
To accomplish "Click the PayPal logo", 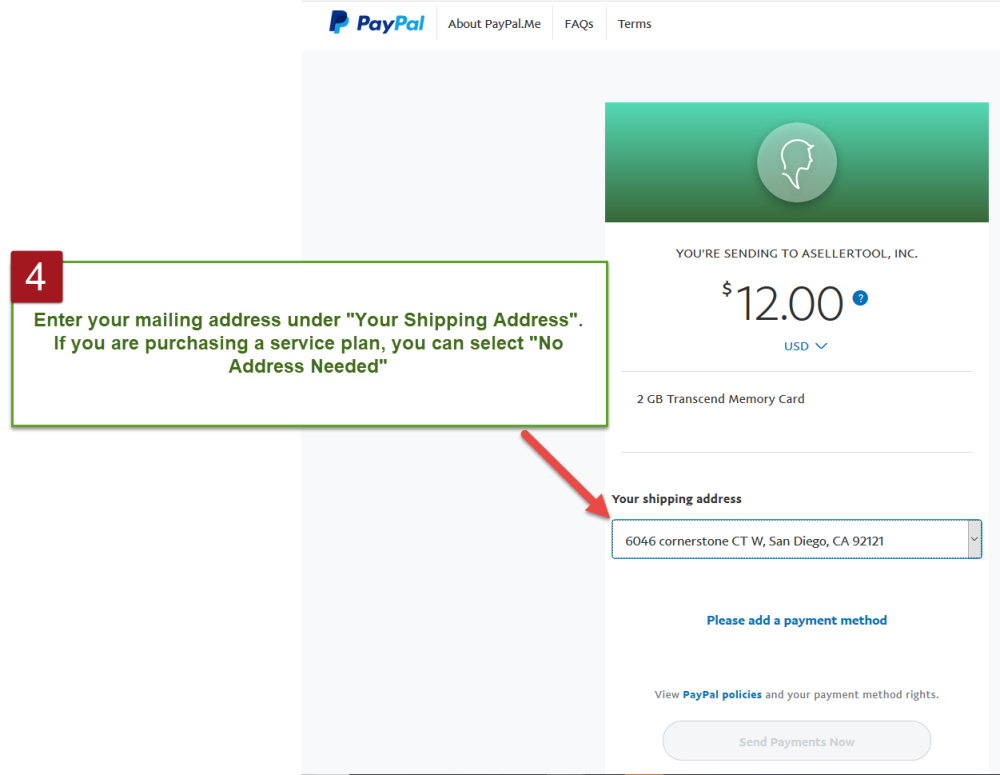I will point(376,23).
